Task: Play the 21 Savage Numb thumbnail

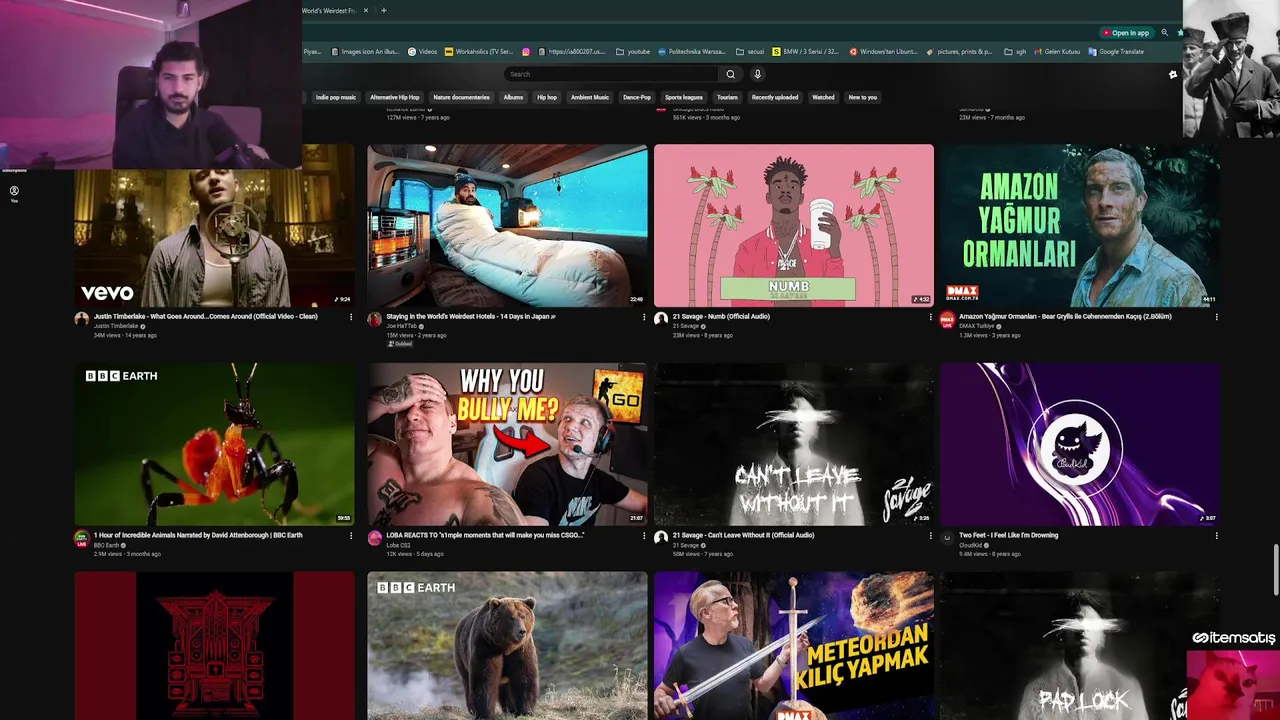Action: (x=794, y=226)
